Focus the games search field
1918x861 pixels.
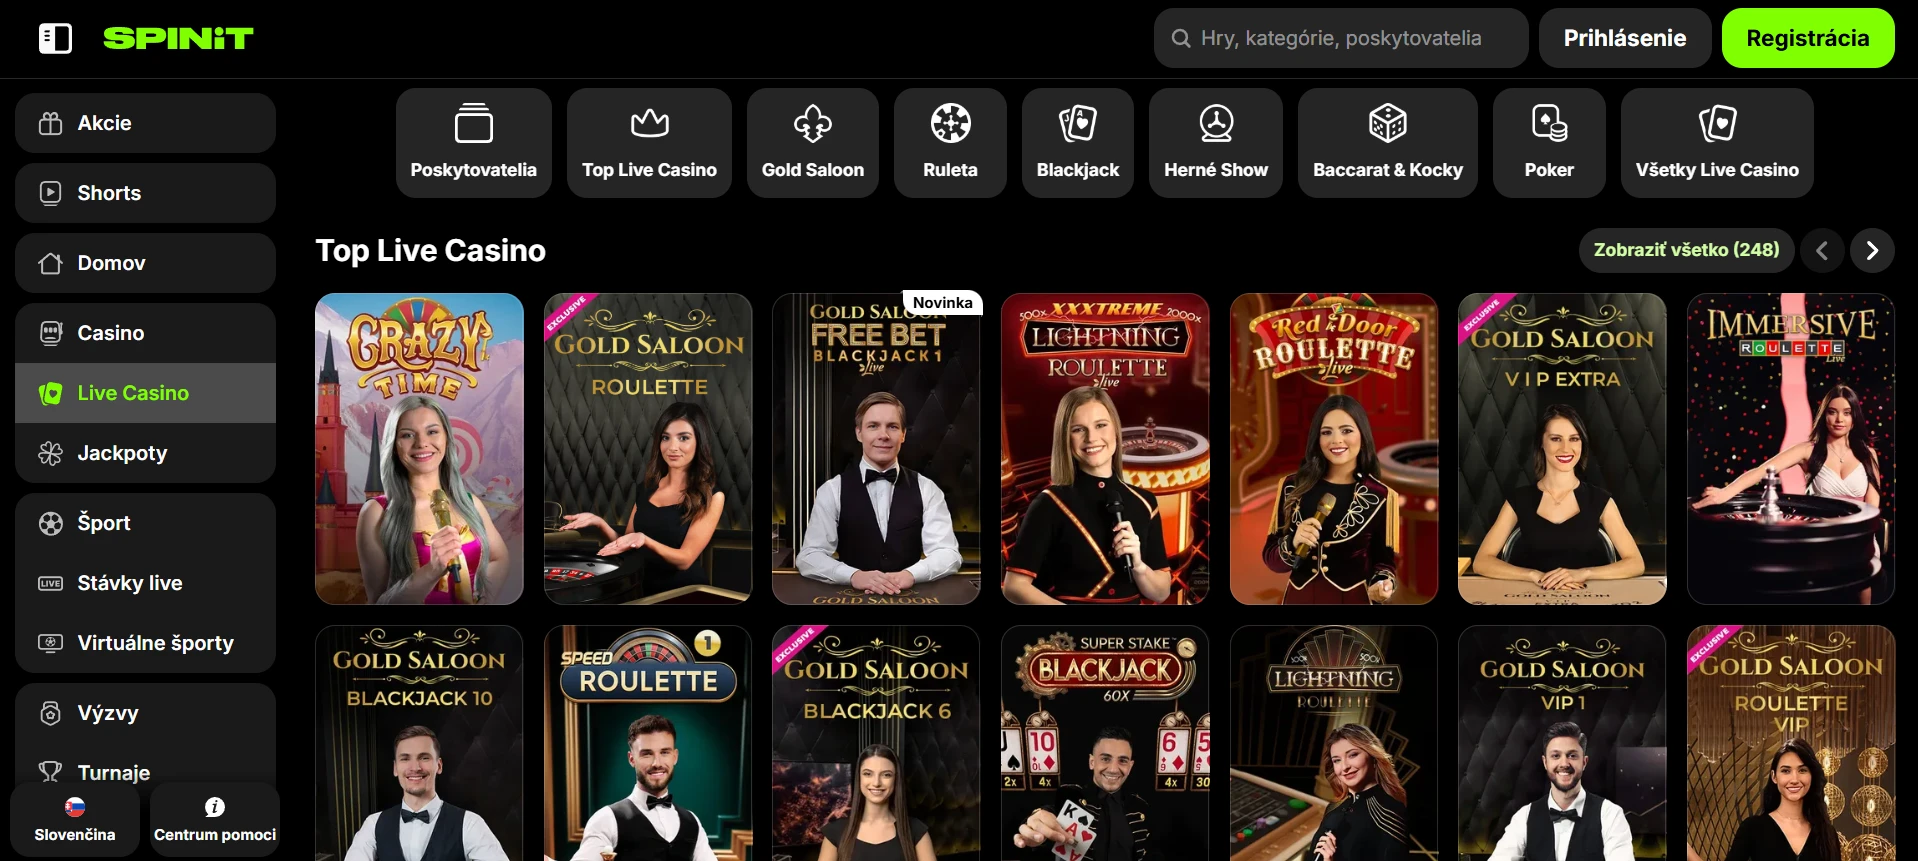click(1341, 38)
